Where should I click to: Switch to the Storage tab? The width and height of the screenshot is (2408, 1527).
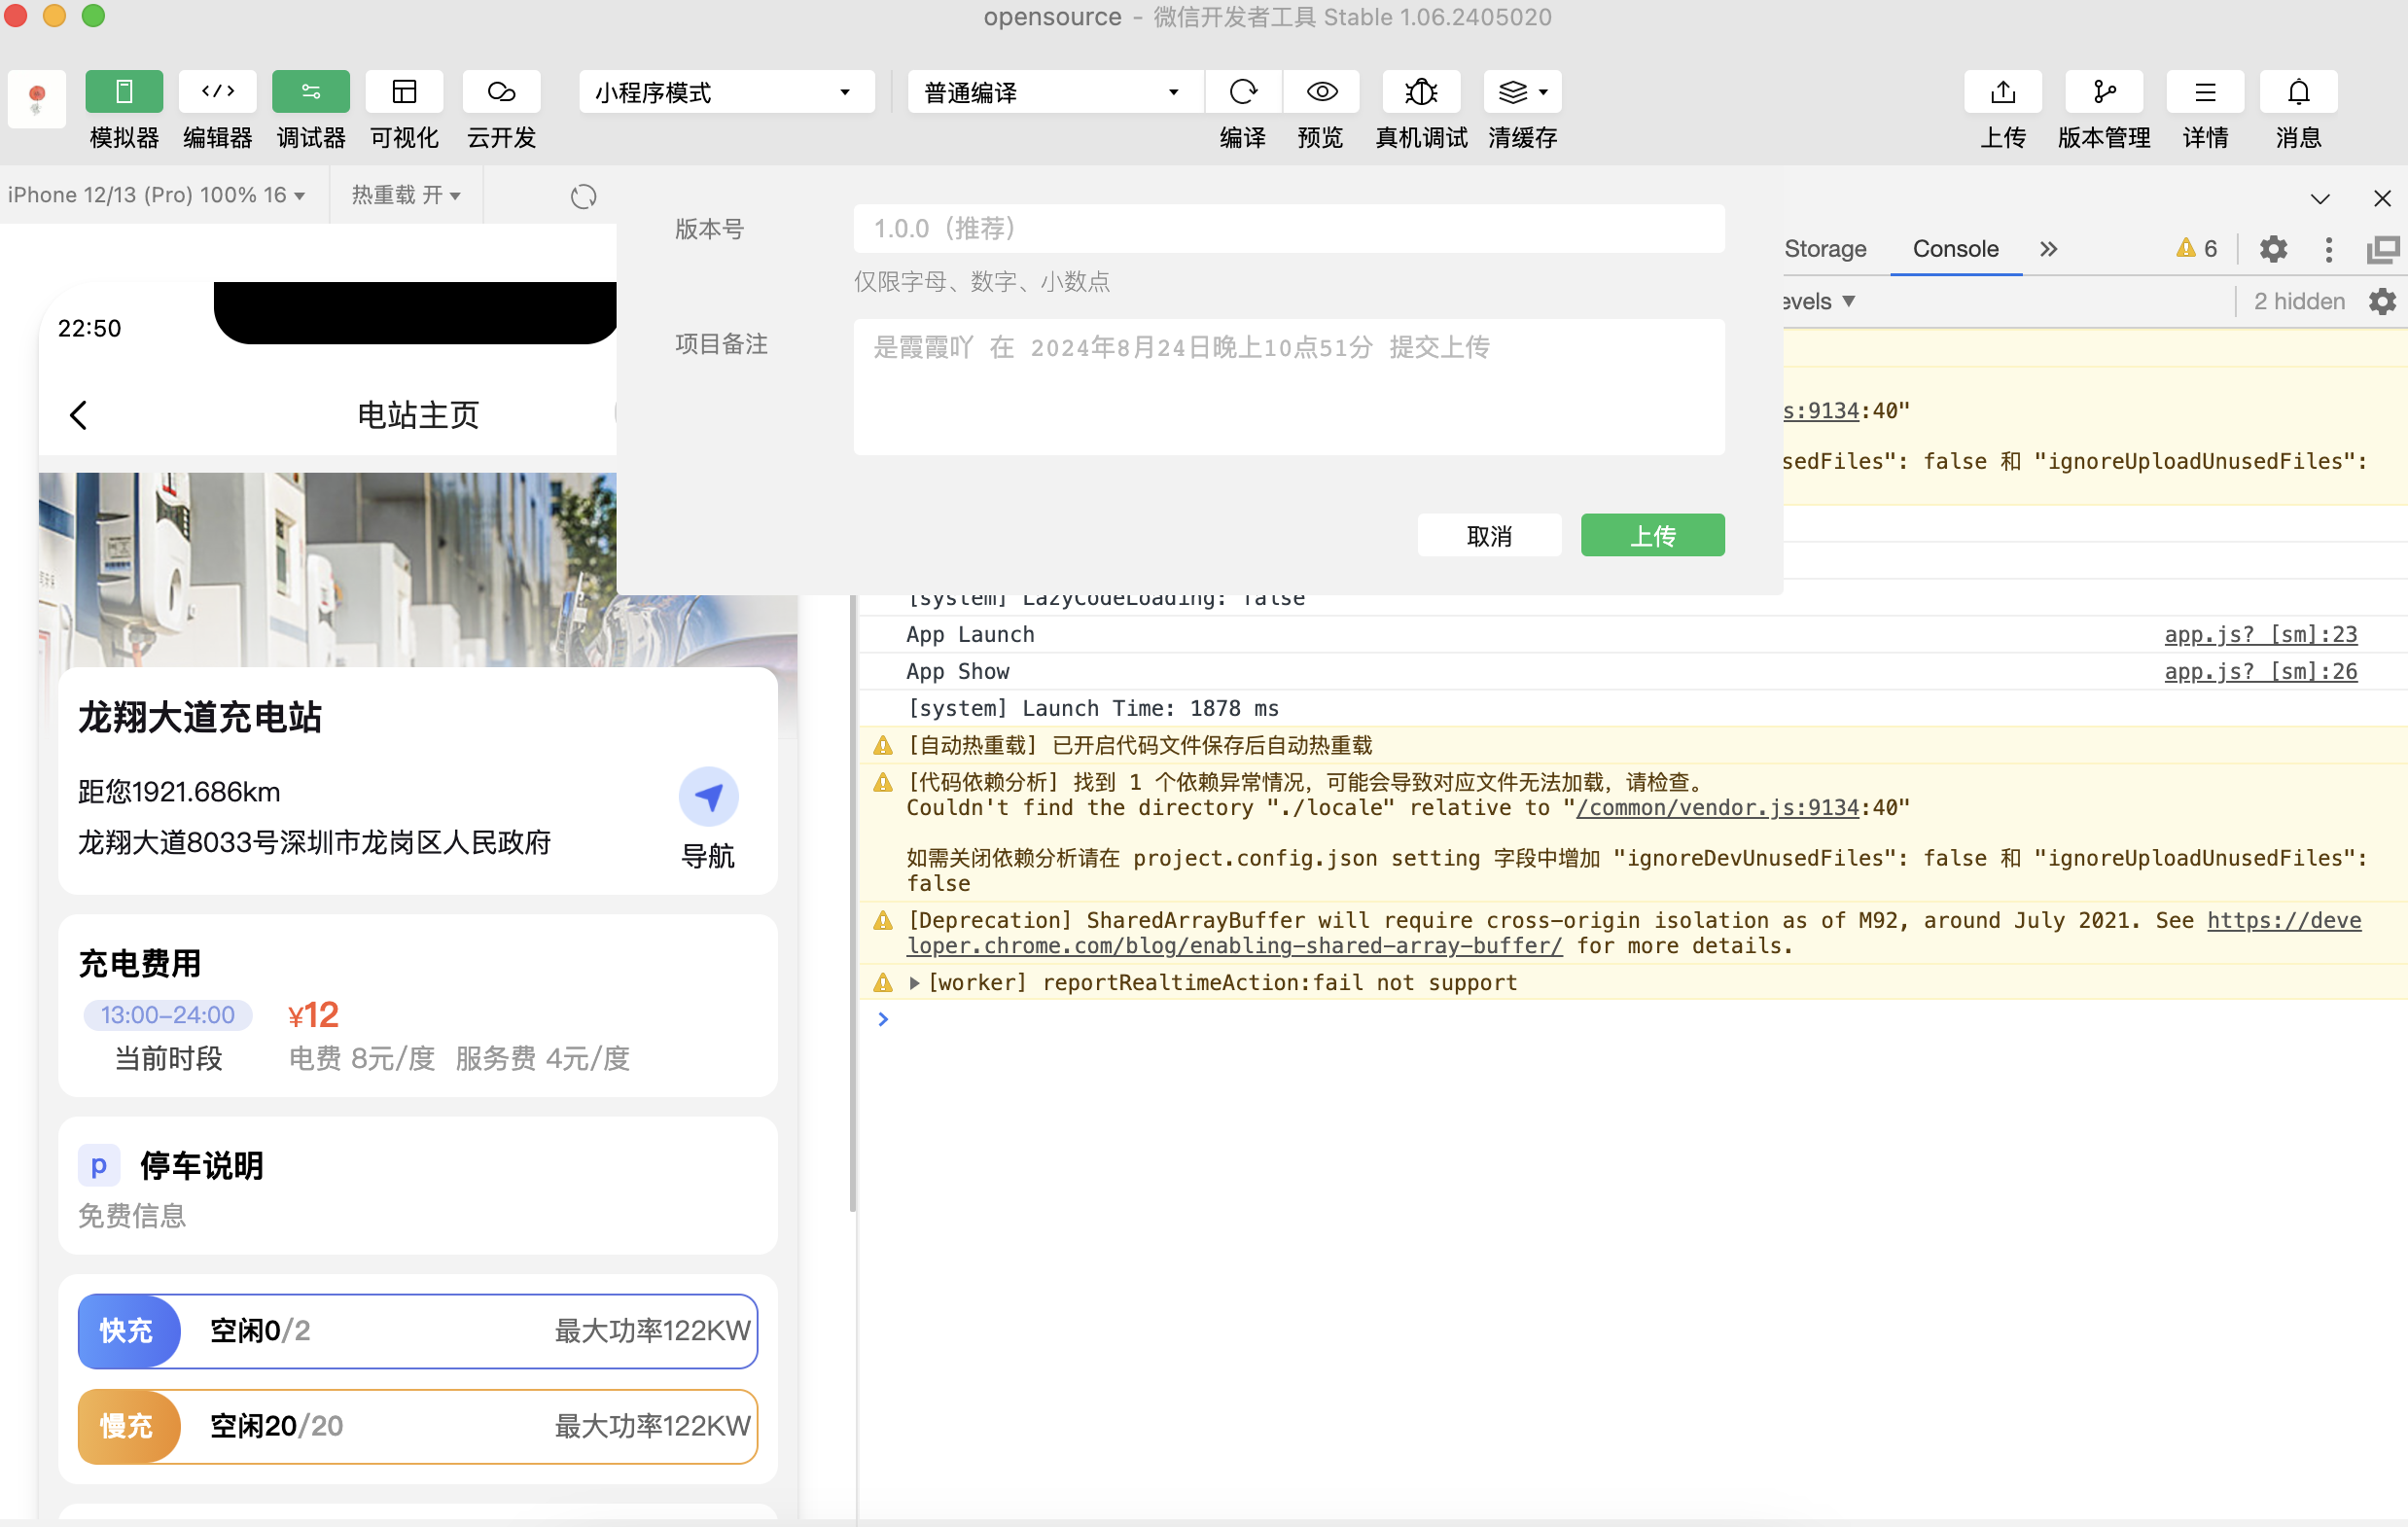coord(1825,248)
